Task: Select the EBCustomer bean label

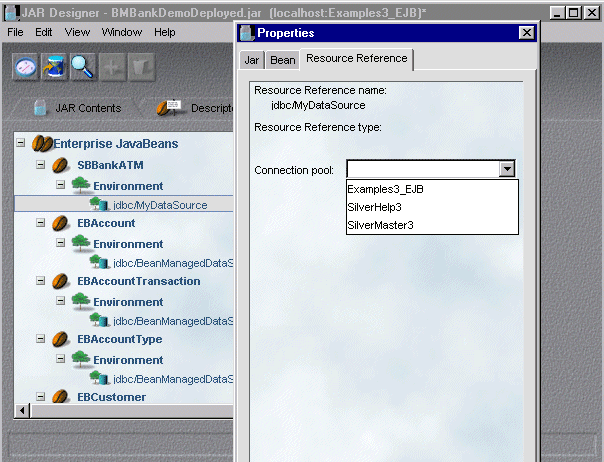Action: coord(111,397)
